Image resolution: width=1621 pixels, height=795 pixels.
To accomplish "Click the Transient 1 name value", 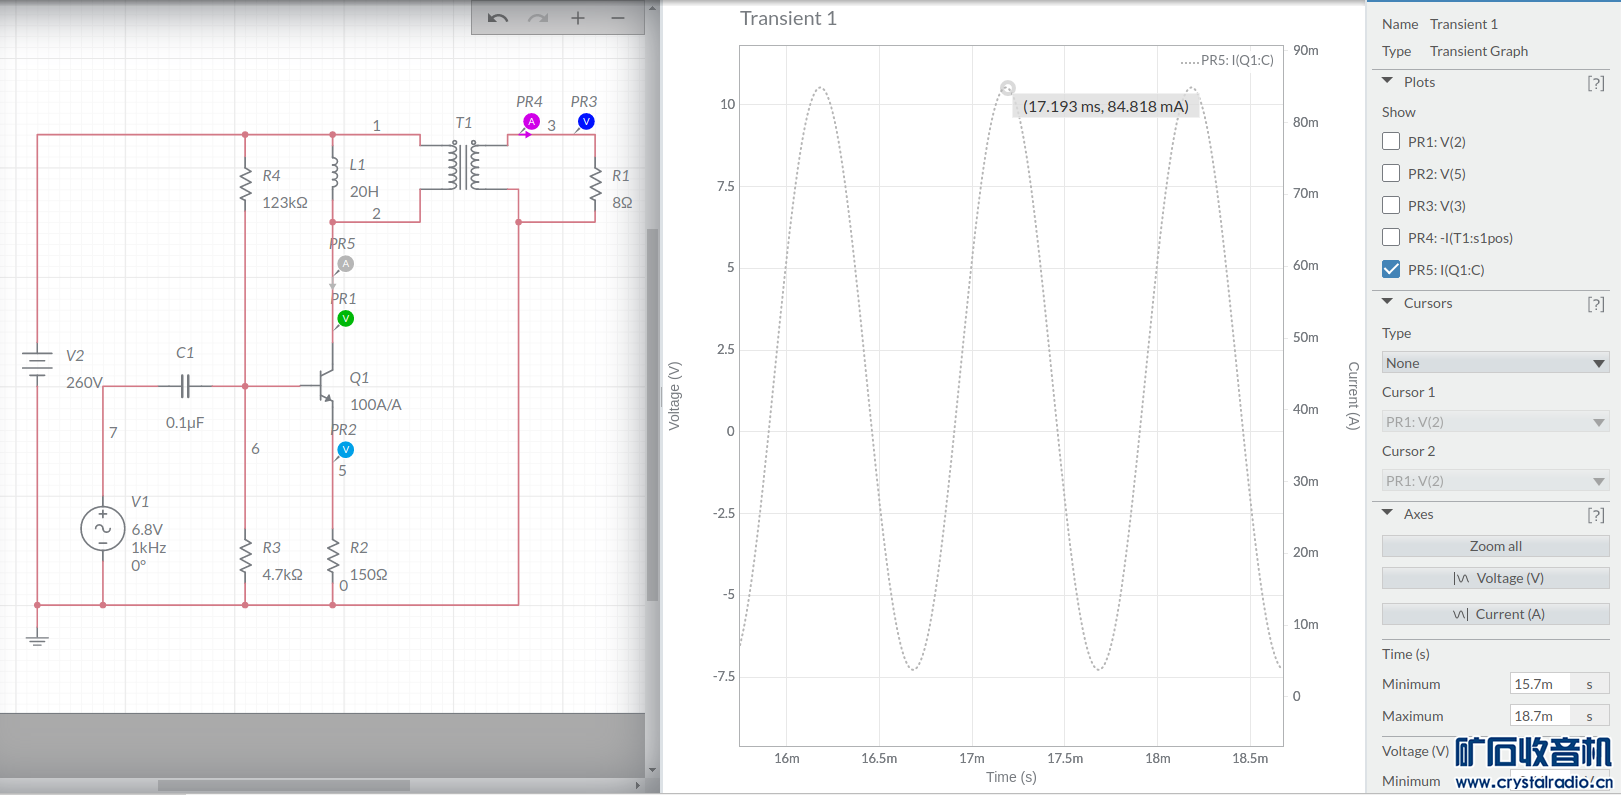I will tap(1464, 24).
